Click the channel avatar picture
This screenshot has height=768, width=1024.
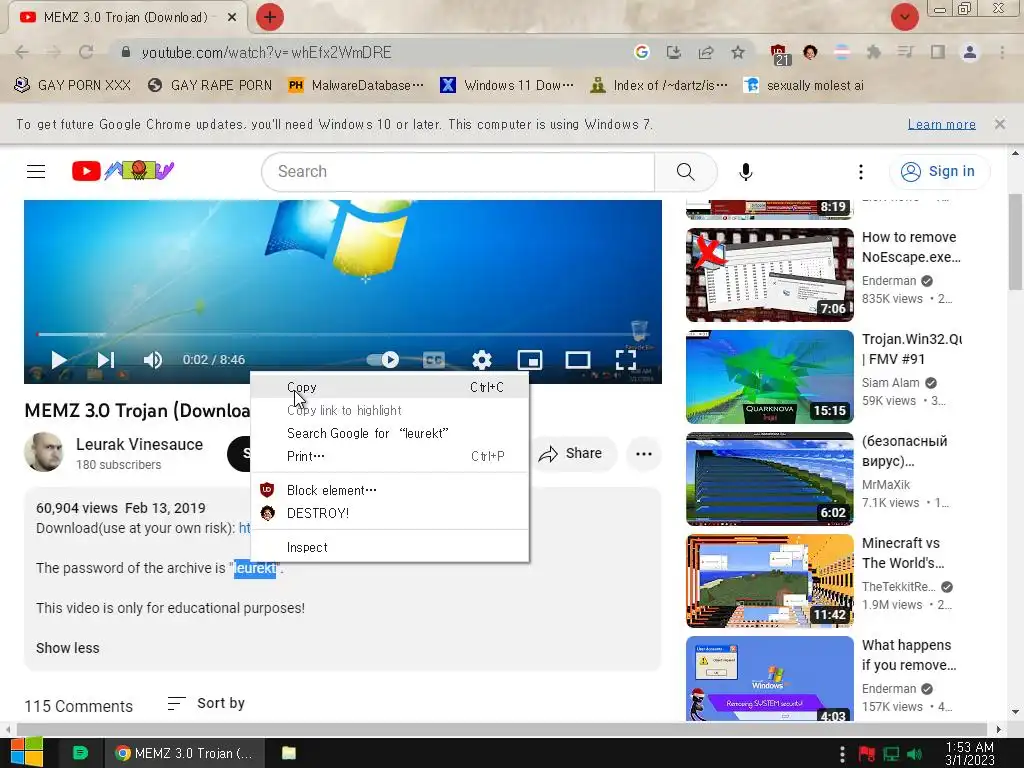point(44,451)
